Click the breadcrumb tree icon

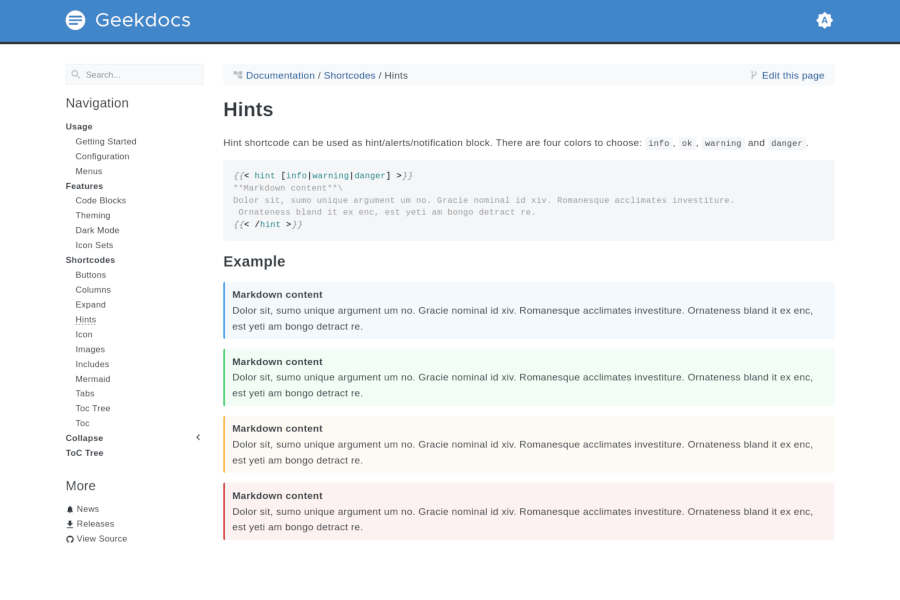coord(238,75)
